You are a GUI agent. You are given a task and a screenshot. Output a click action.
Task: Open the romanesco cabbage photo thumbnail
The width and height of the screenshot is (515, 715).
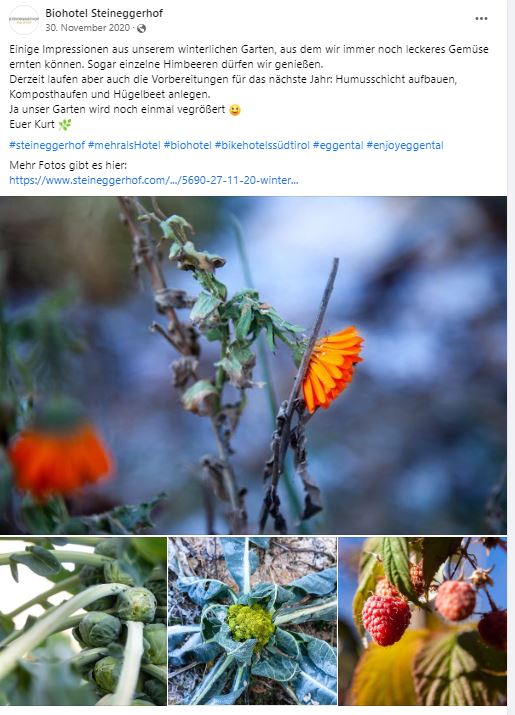point(252,621)
